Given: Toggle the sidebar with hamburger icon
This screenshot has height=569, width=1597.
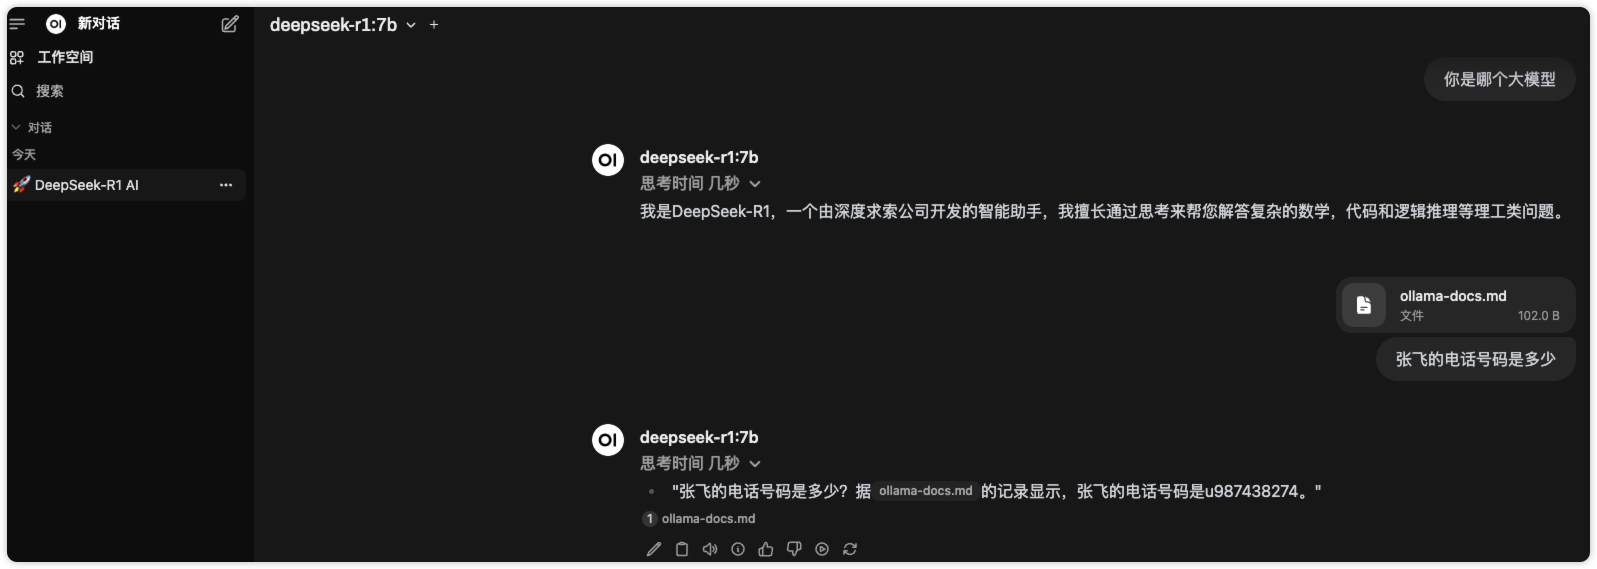Looking at the screenshot, I should click(x=17, y=24).
